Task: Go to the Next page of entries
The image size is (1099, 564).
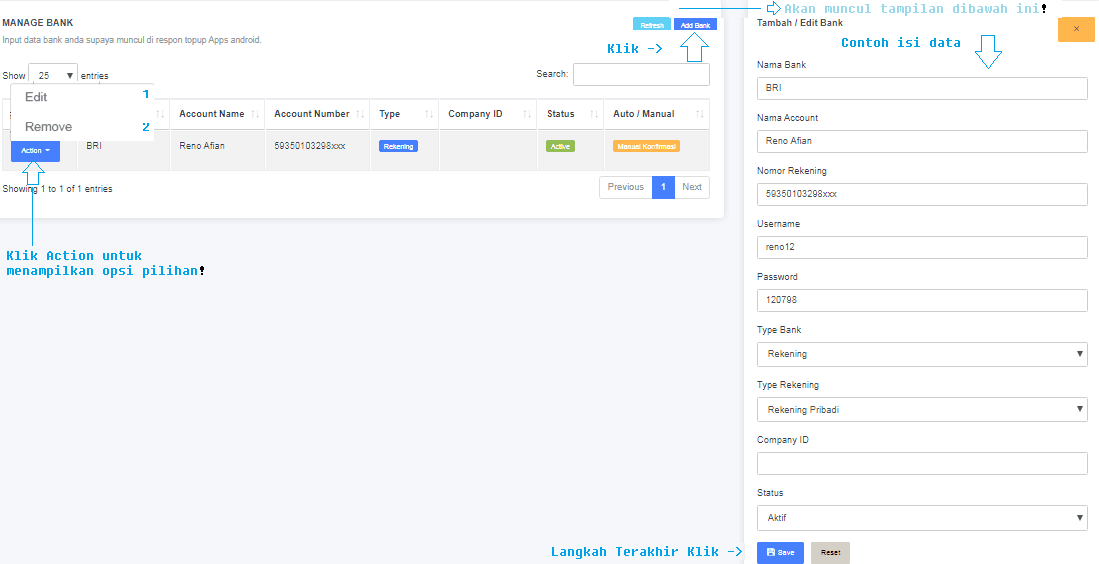Action: (692, 187)
